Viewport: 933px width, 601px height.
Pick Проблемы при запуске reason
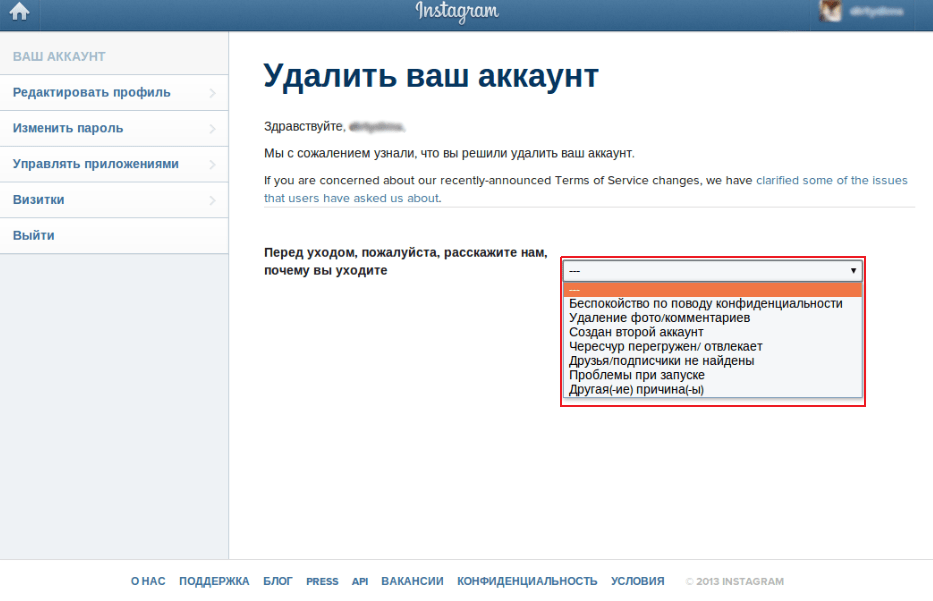click(637, 375)
